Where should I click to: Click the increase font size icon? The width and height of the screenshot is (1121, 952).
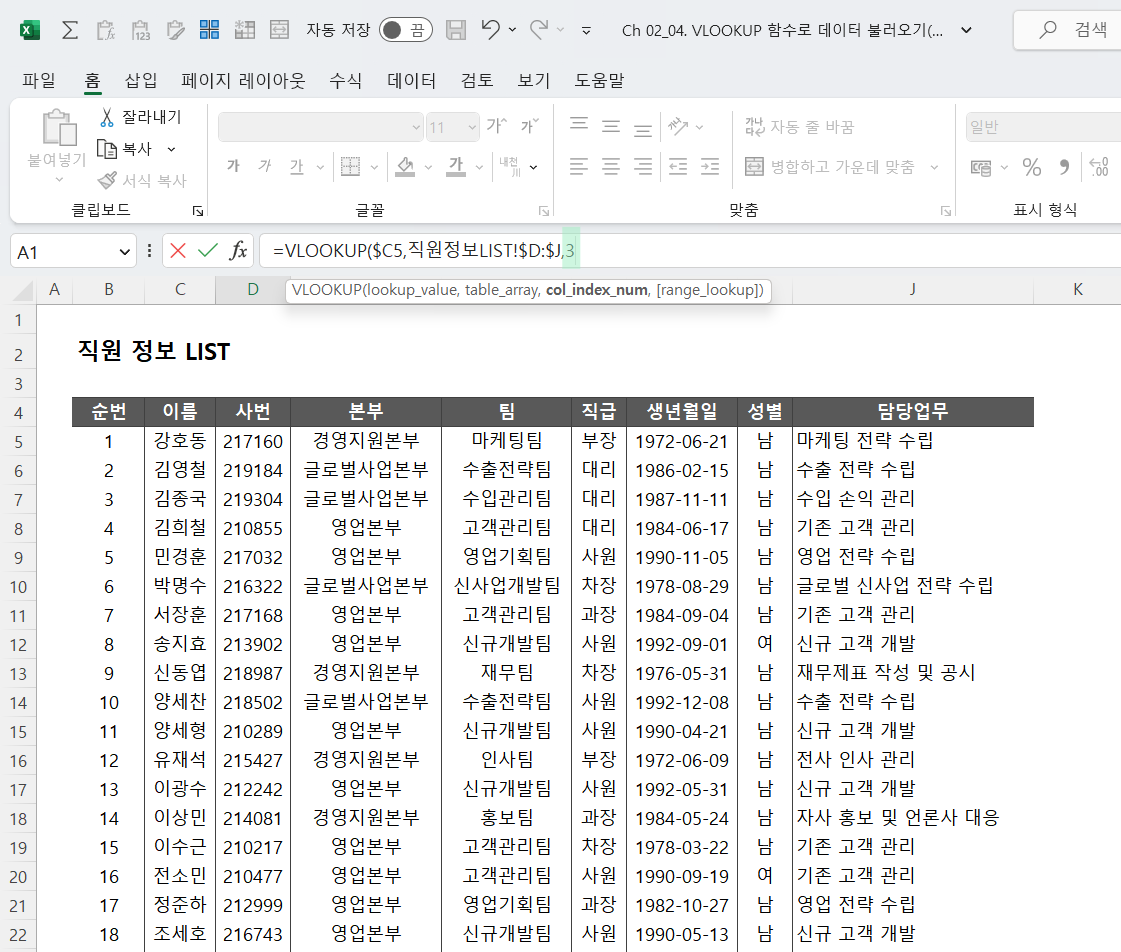[496, 127]
